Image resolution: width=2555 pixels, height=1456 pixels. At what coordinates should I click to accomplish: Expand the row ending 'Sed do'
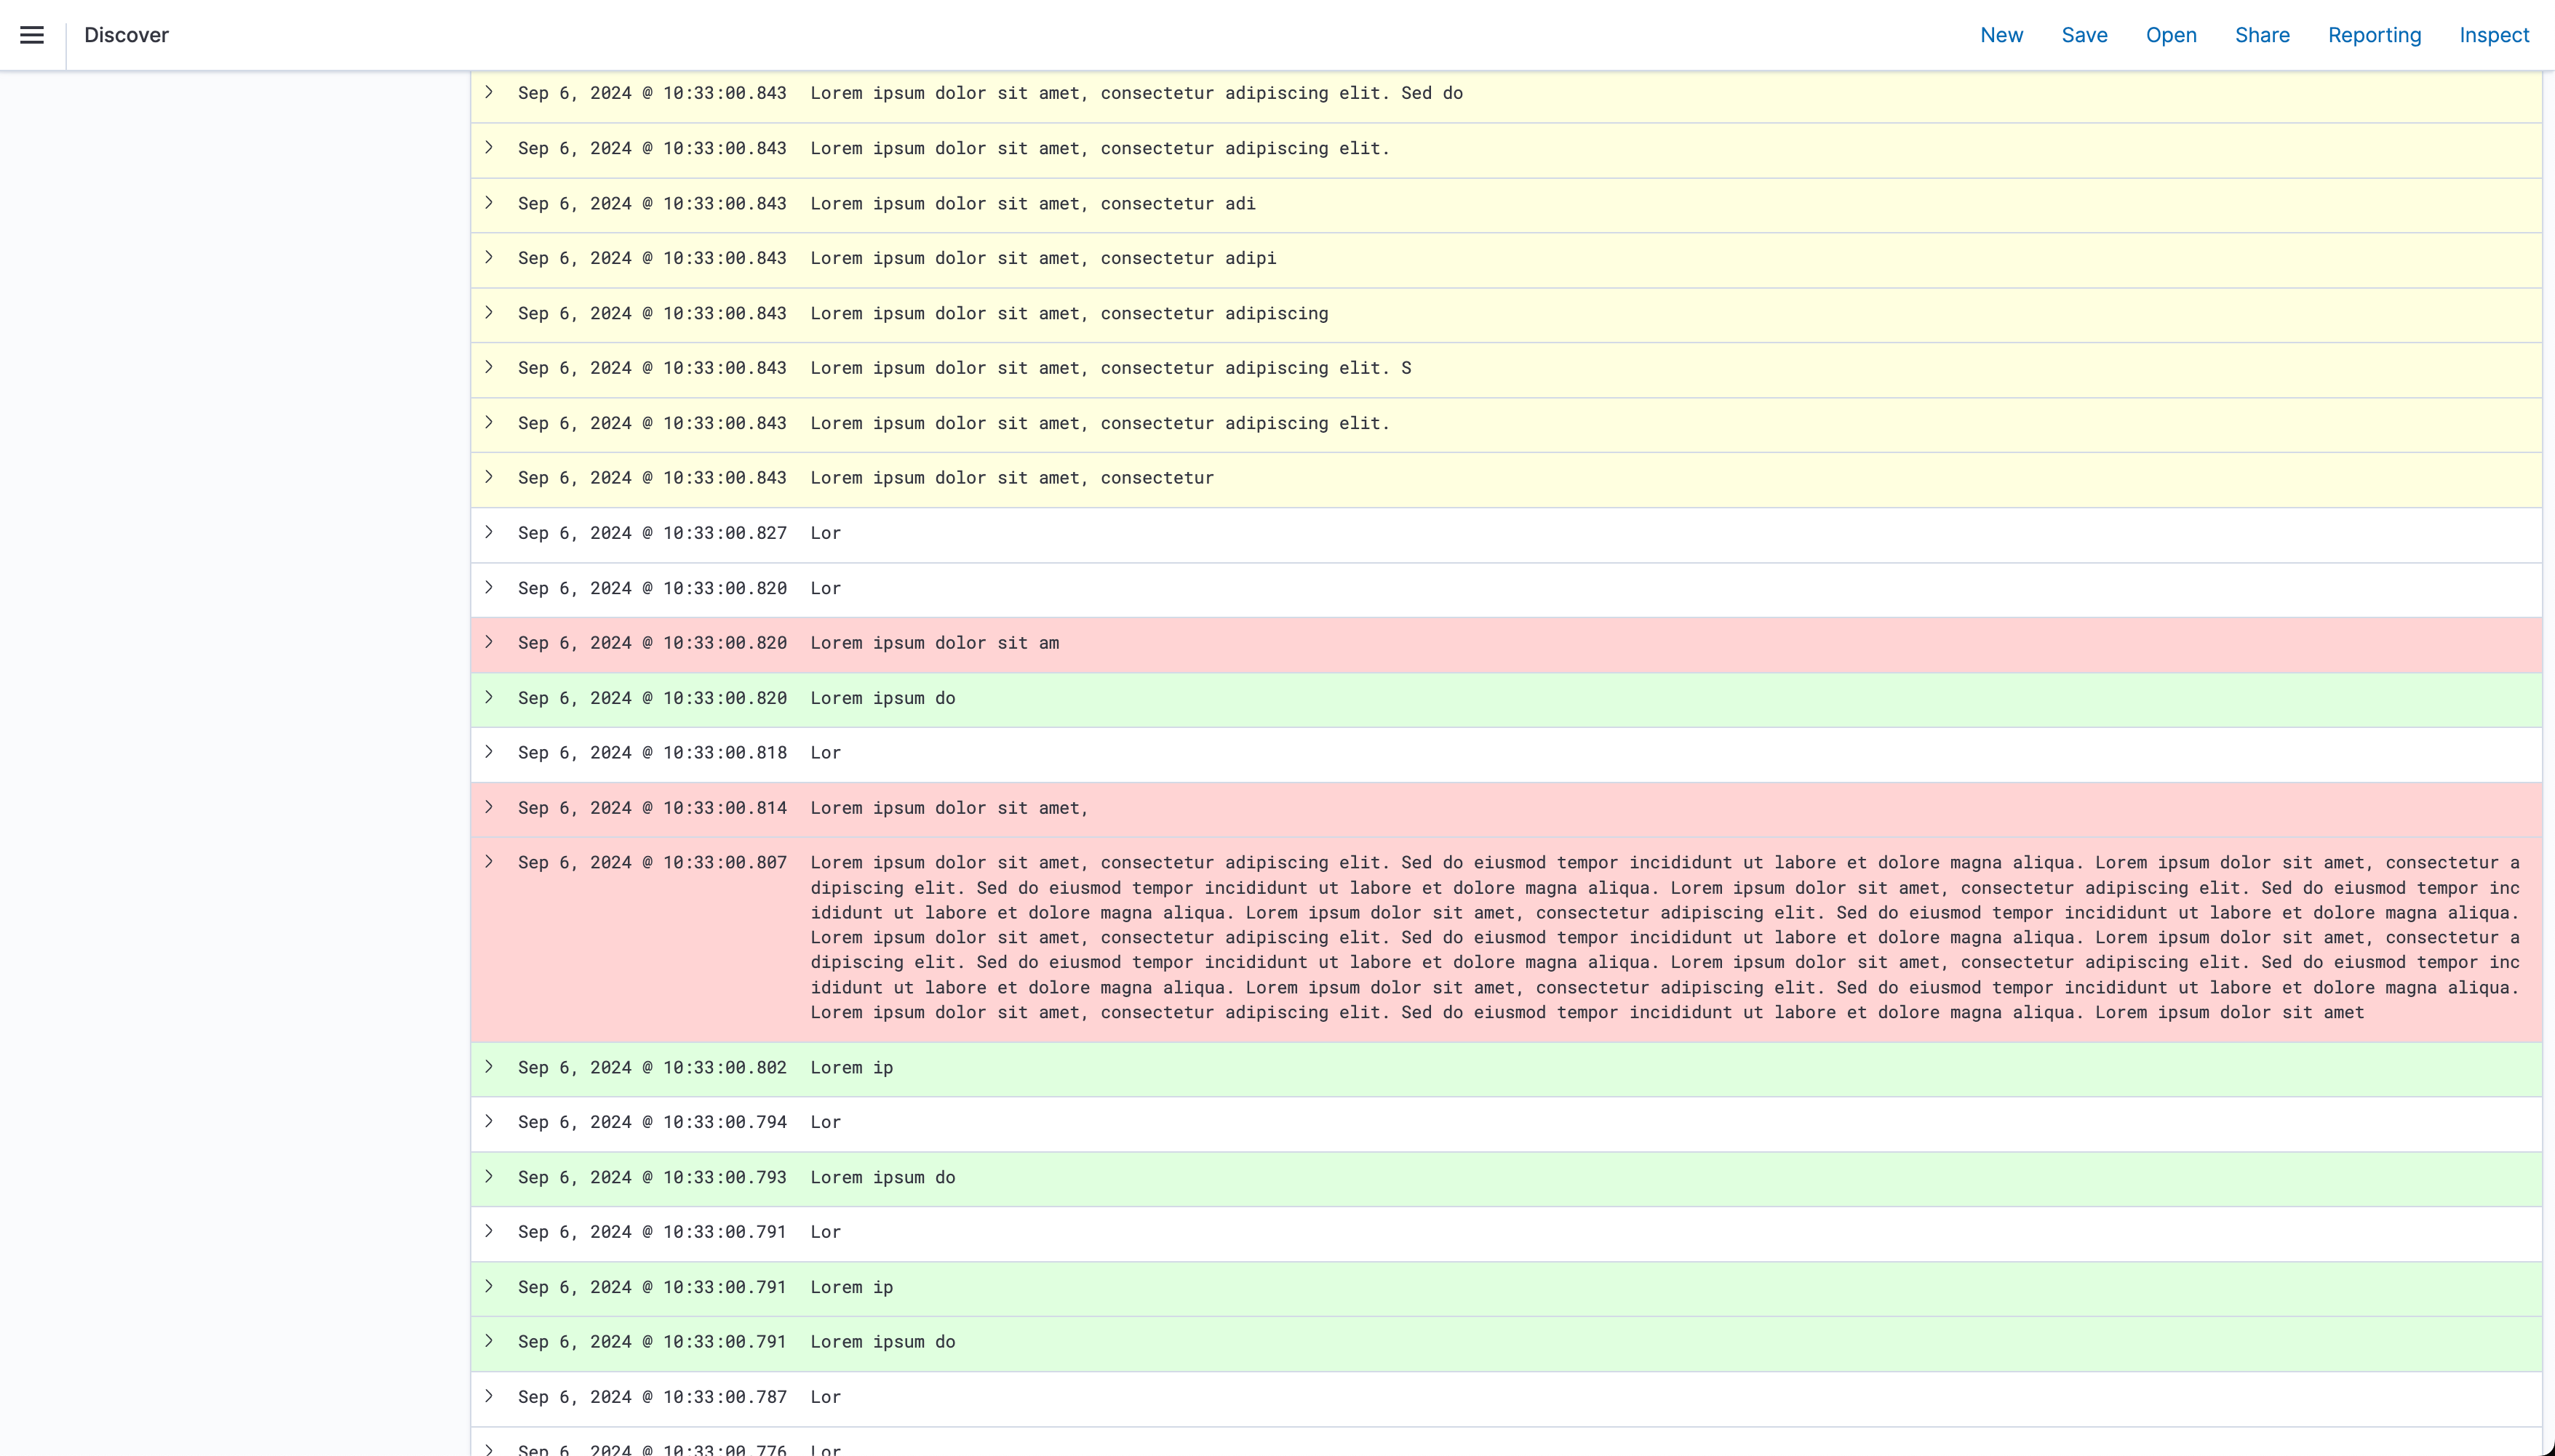click(489, 92)
